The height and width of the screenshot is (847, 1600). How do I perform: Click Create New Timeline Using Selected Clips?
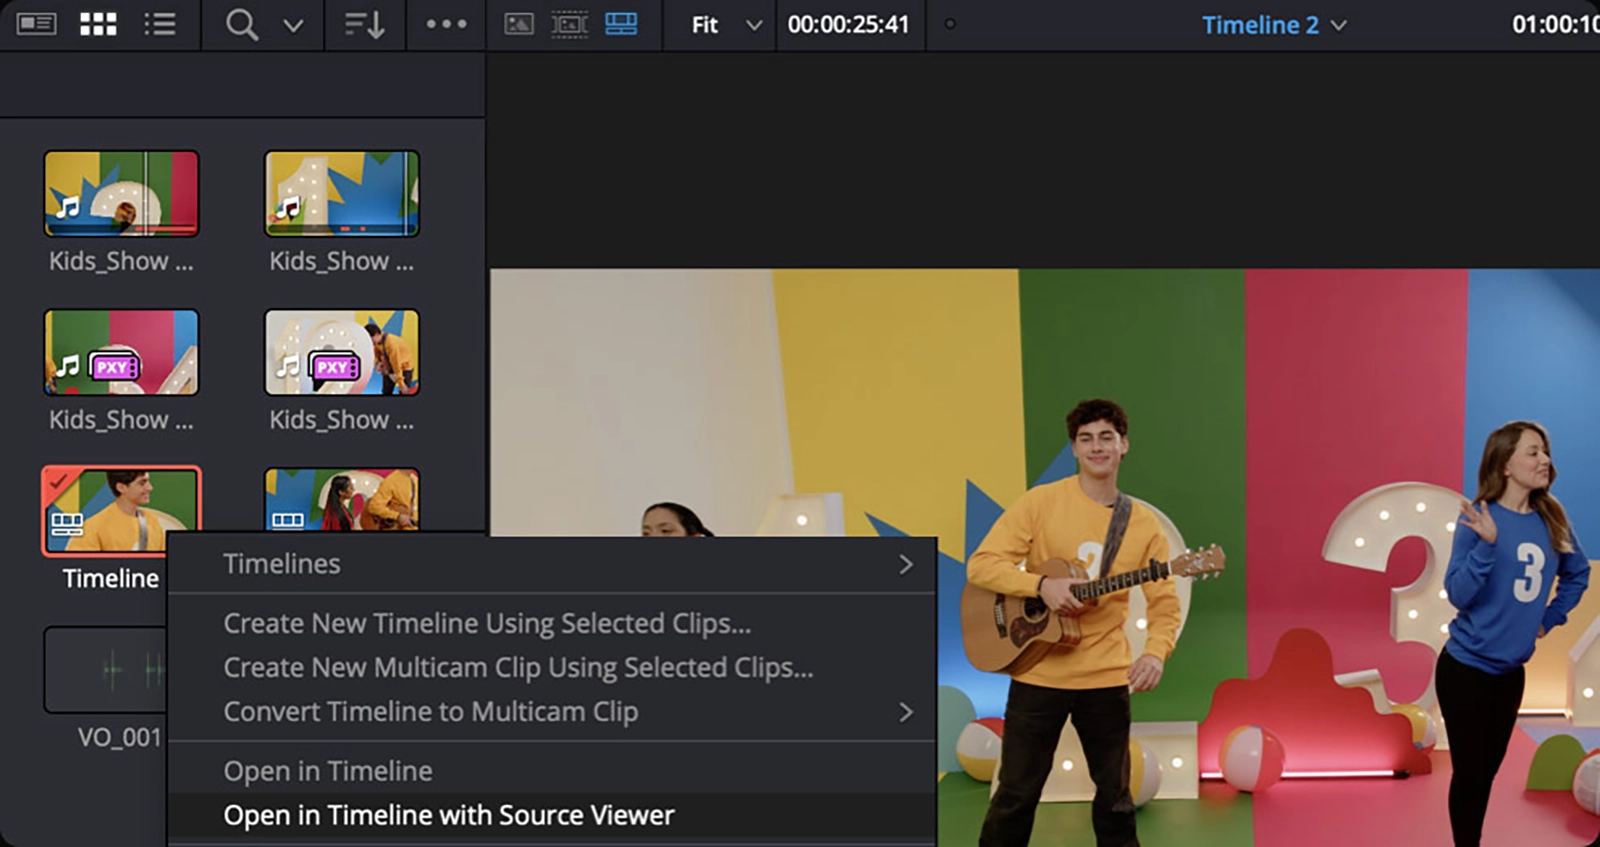tap(487, 623)
